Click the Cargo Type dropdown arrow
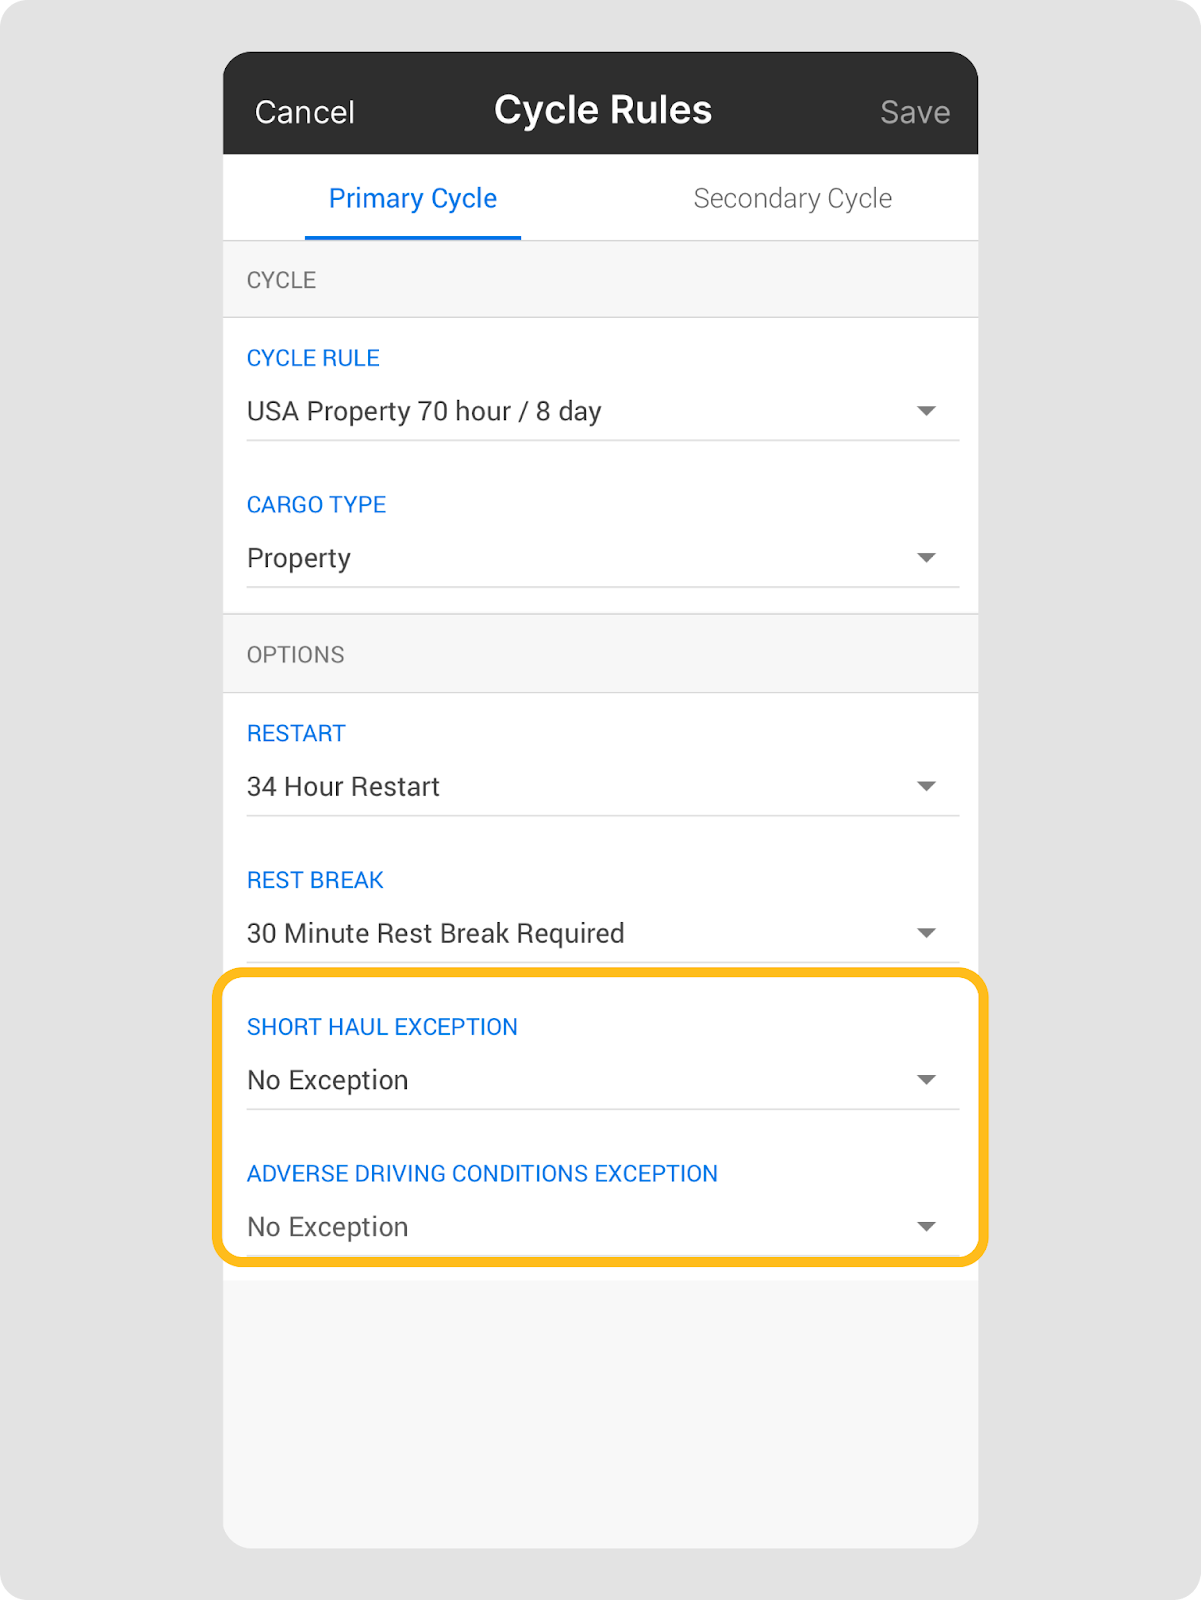The width and height of the screenshot is (1201, 1600). point(926,558)
